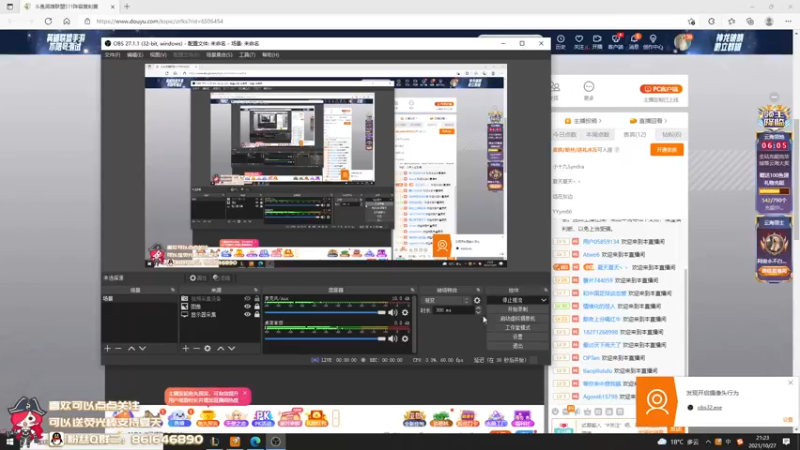Pop out the Scenes dock panel
800x450 pixels.
point(172,290)
